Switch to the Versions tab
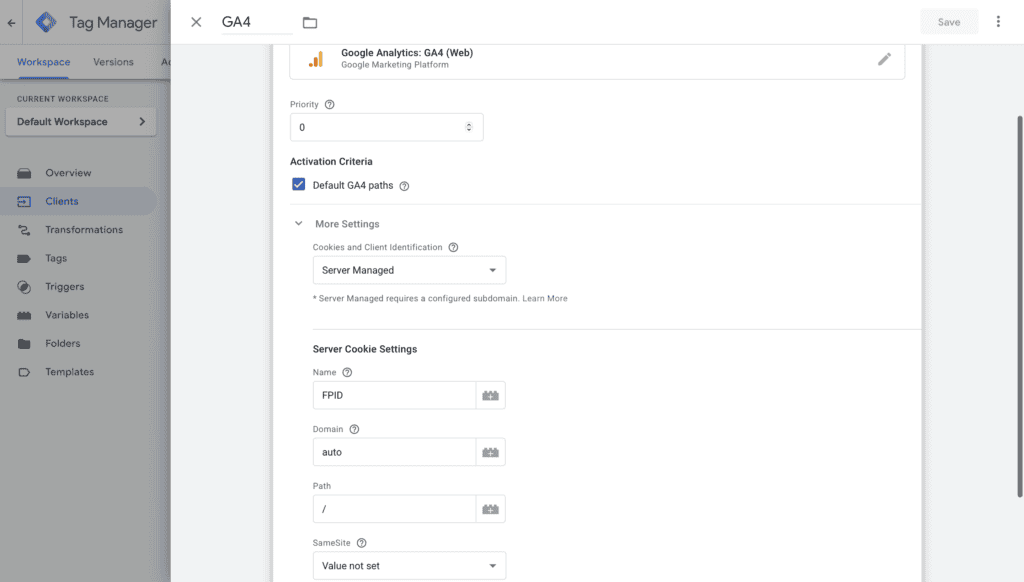 (x=113, y=62)
